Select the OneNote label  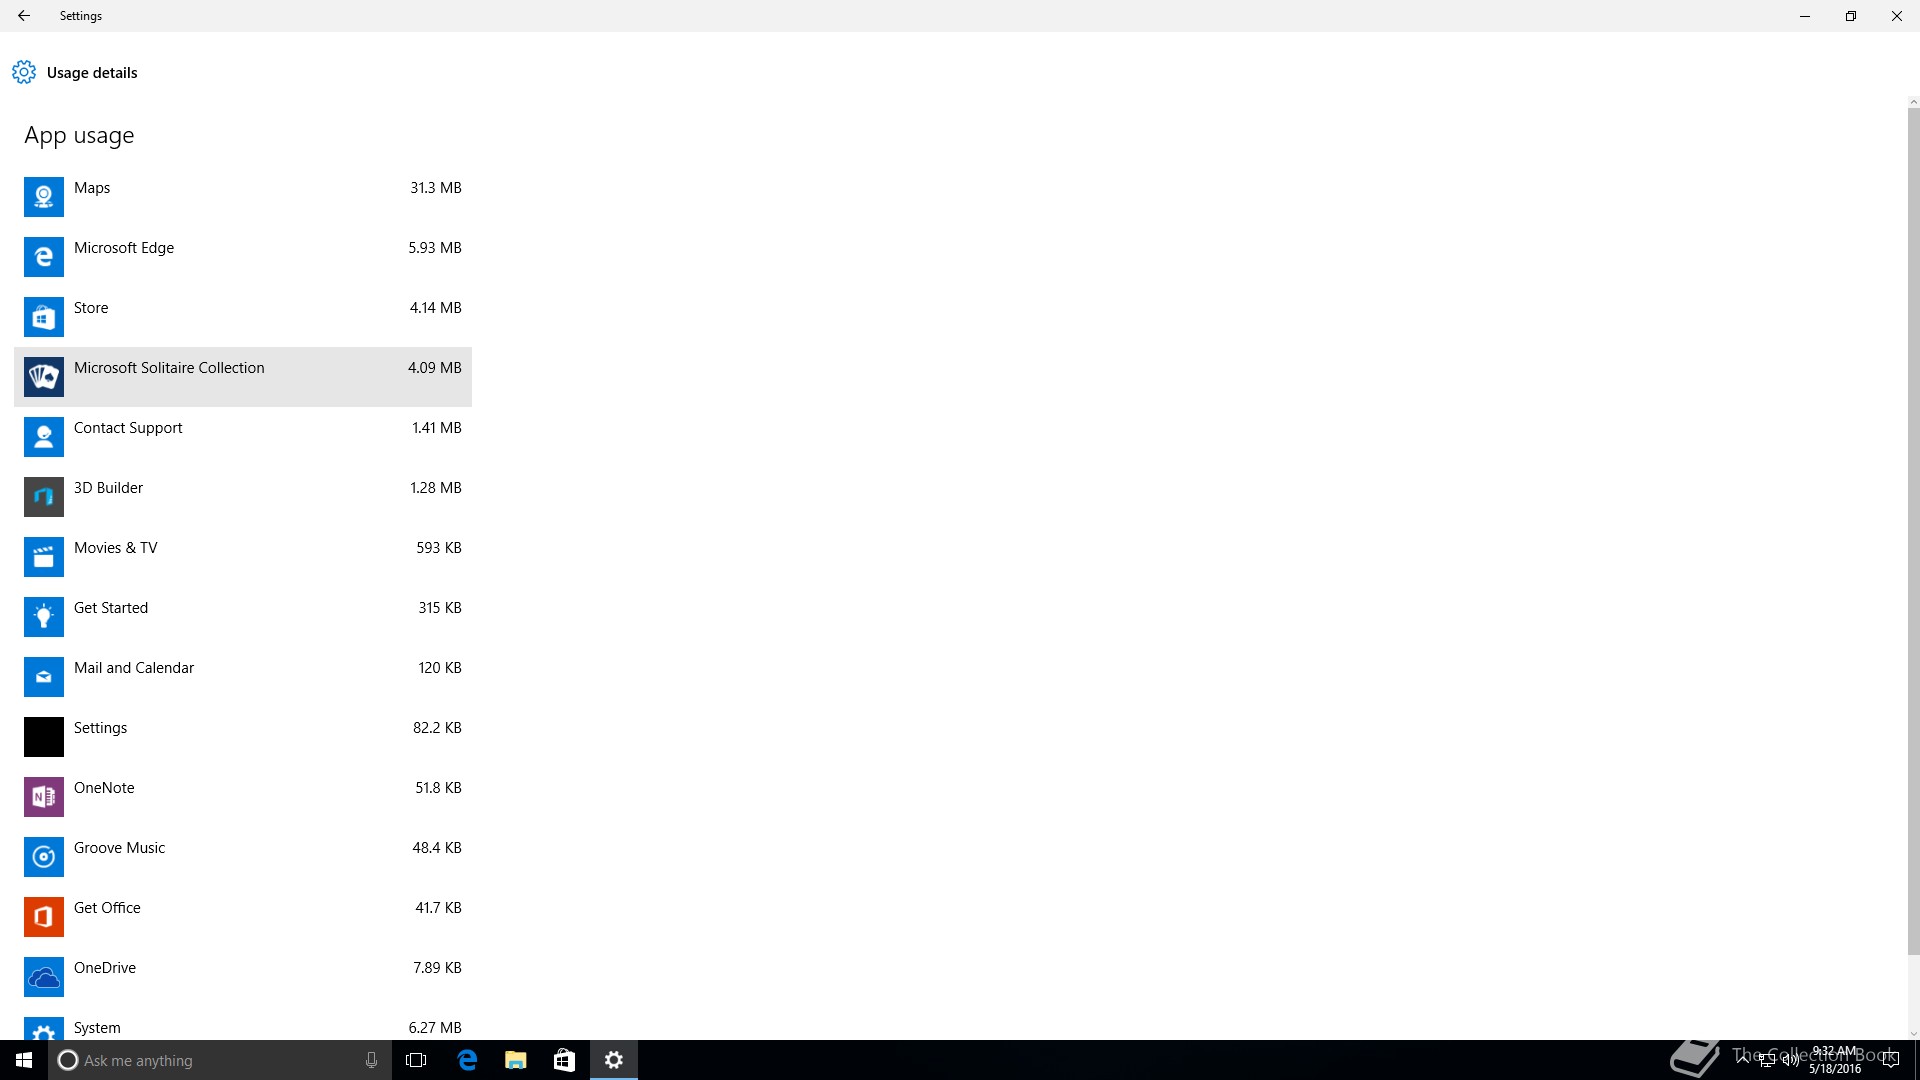pos(104,788)
